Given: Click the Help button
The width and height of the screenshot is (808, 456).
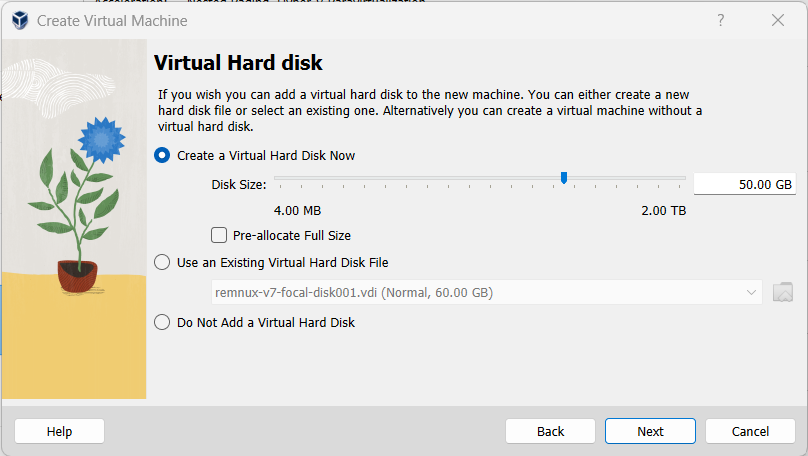Looking at the screenshot, I should coord(59,431).
